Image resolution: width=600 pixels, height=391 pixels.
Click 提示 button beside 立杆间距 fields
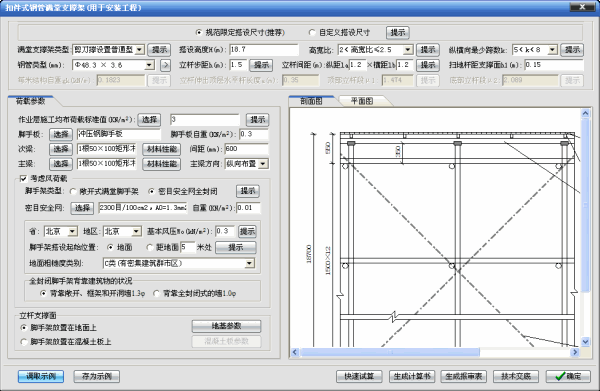click(x=428, y=65)
